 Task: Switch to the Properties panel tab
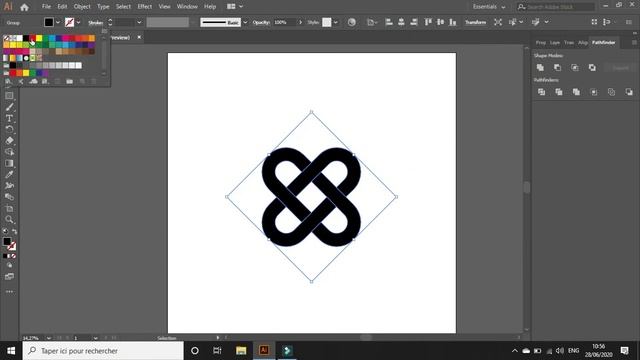coord(541,42)
